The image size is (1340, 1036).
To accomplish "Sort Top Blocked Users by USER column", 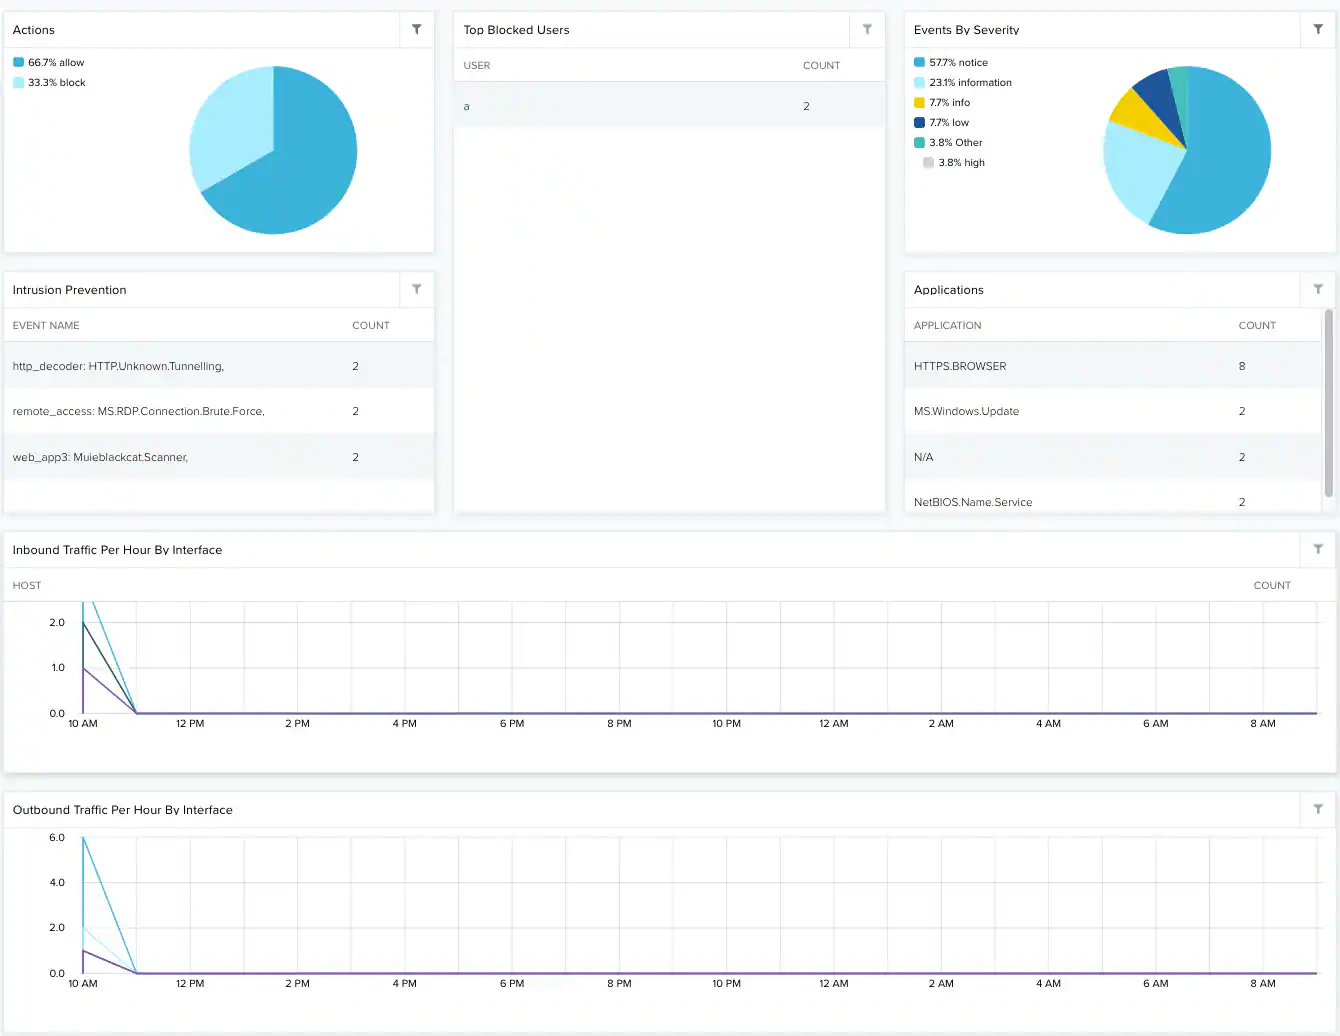I will (477, 65).
